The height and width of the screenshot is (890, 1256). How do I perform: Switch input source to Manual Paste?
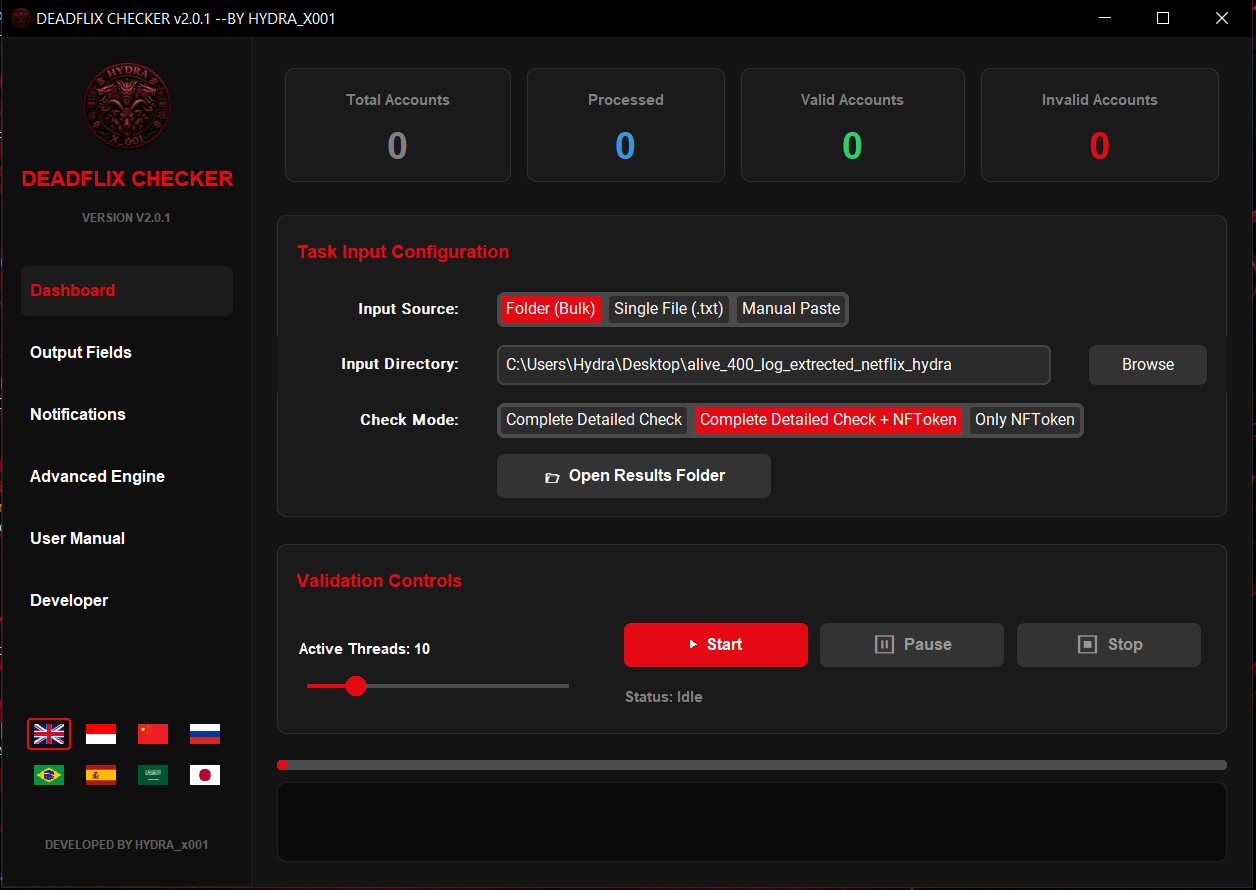coord(791,309)
